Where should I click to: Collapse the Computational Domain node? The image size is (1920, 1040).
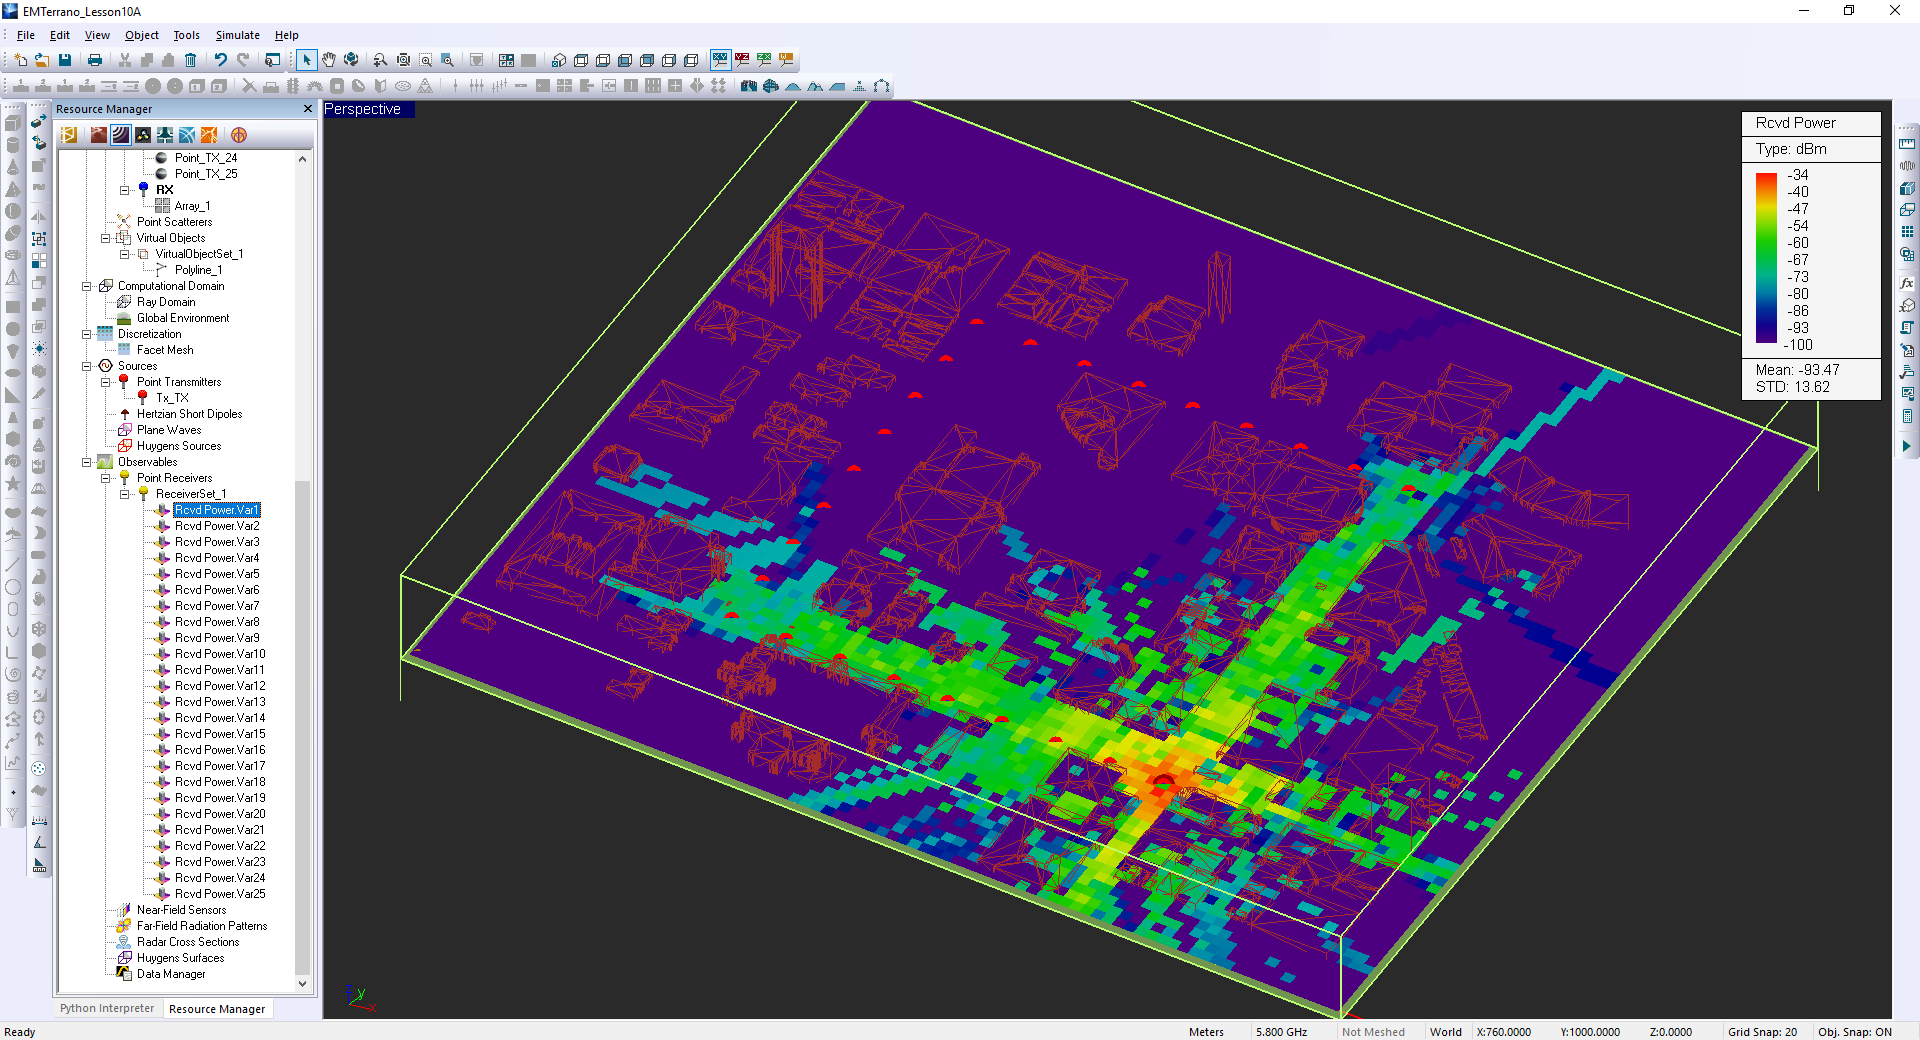pos(87,286)
